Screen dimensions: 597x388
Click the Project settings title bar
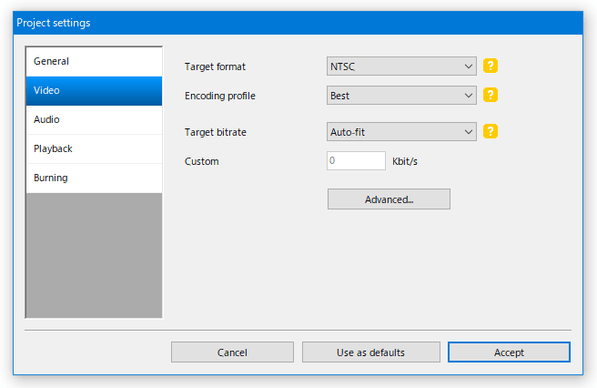pyautogui.click(x=298, y=23)
